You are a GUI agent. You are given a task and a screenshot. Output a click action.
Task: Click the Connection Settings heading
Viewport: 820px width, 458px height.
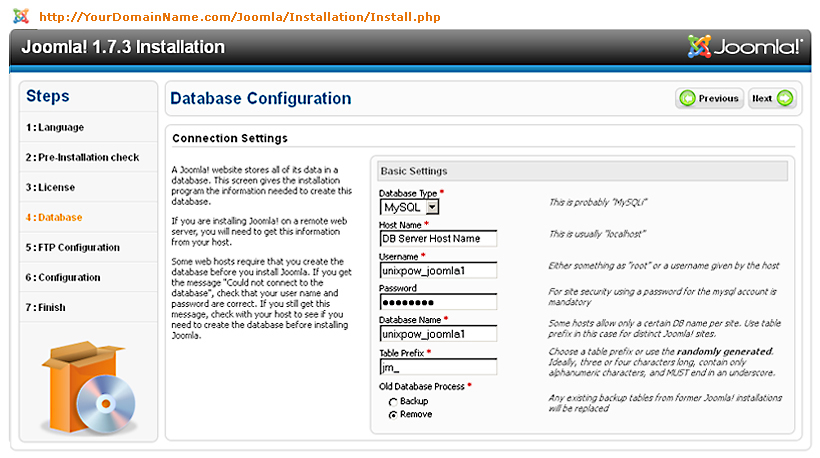[230, 138]
